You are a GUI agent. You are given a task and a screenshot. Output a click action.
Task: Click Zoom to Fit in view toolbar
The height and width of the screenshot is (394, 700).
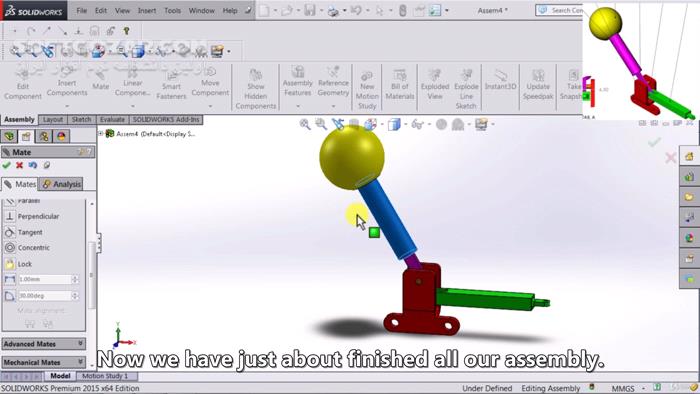pos(305,124)
